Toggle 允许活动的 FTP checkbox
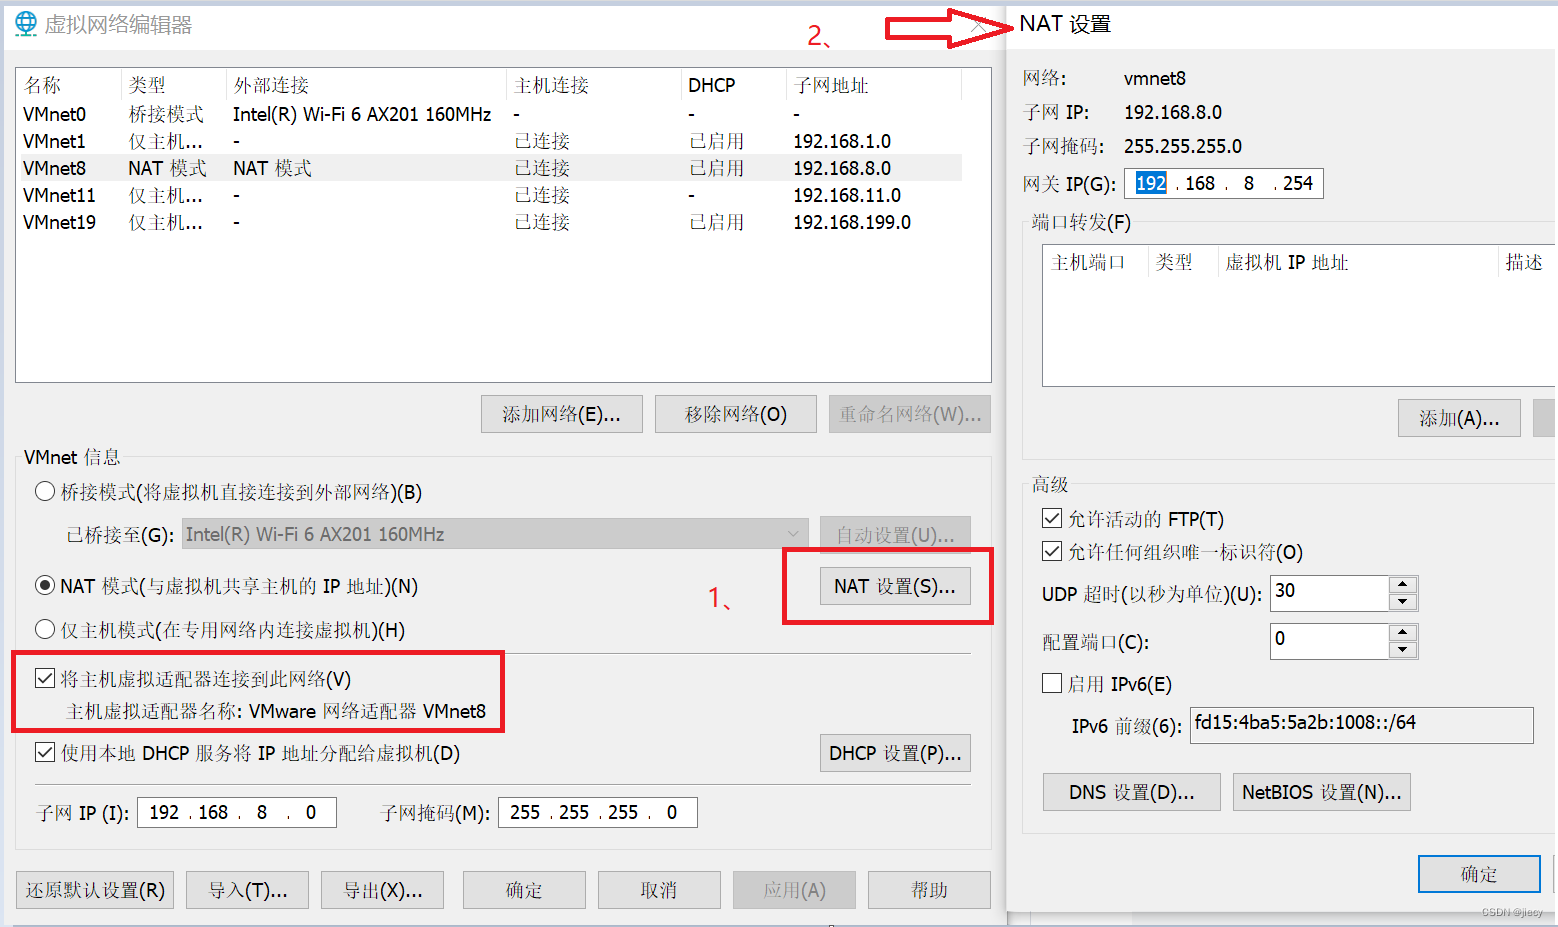The width and height of the screenshot is (1558, 927). (x=1051, y=518)
